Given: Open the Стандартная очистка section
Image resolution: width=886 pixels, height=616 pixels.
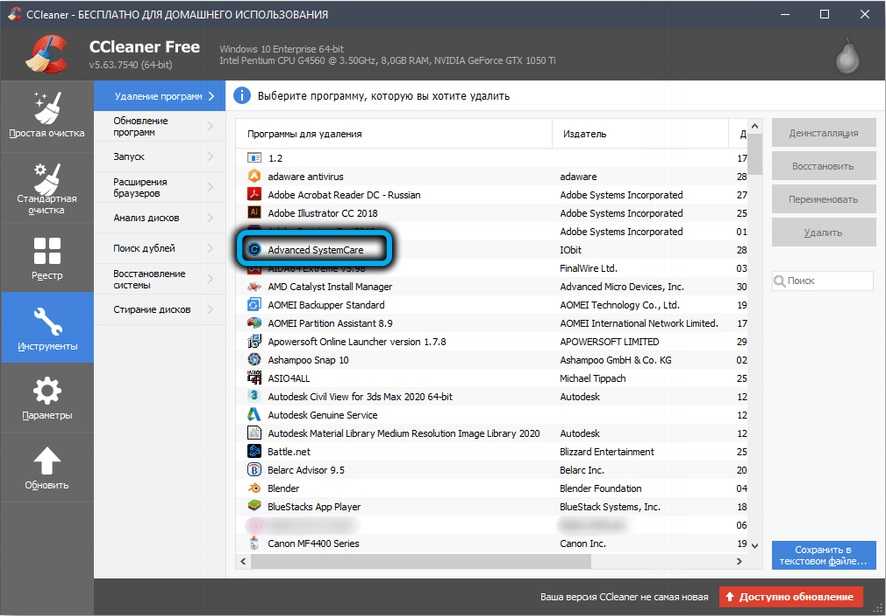Looking at the screenshot, I should (47, 188).
